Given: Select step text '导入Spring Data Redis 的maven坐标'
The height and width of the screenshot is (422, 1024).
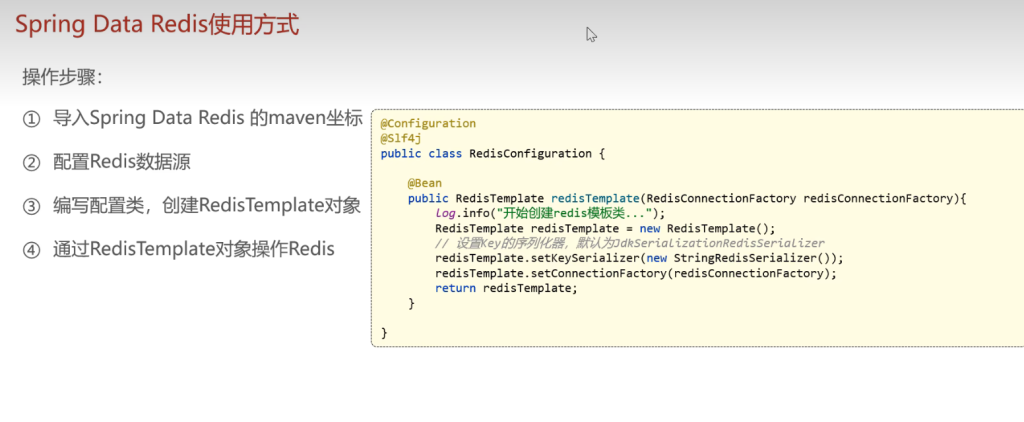Looking at the screenshot, I should click(207, 119).
